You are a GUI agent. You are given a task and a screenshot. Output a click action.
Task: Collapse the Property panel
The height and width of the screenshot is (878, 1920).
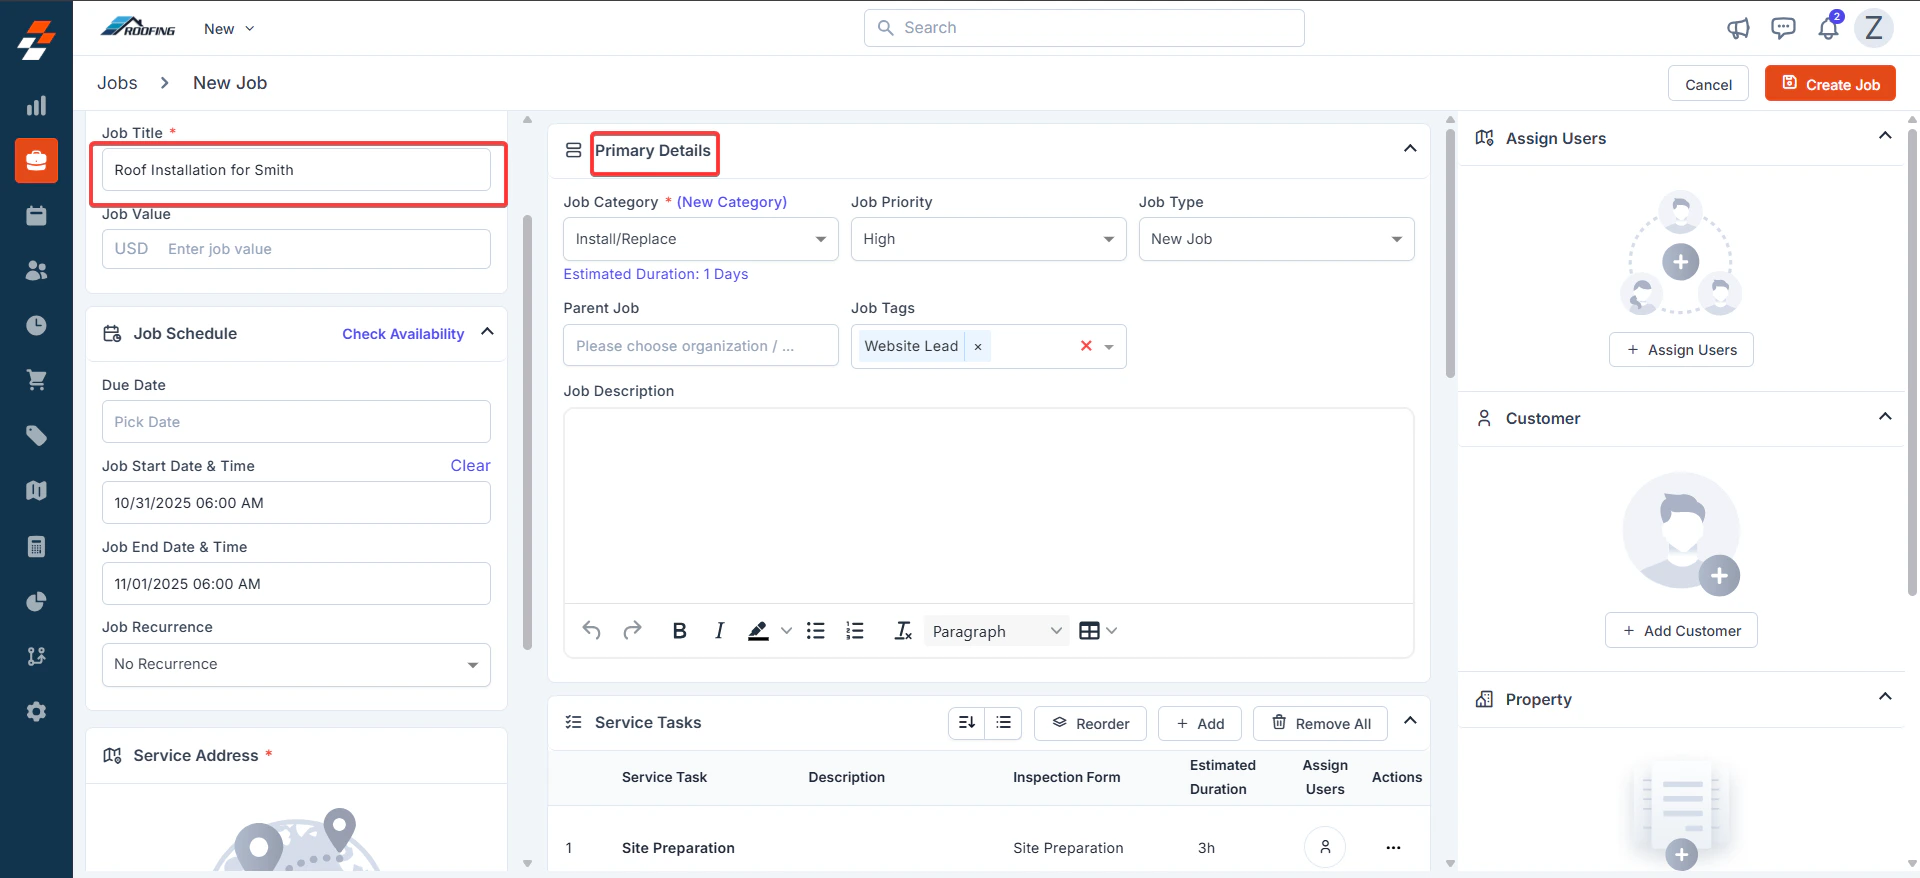coord(1885,697)
